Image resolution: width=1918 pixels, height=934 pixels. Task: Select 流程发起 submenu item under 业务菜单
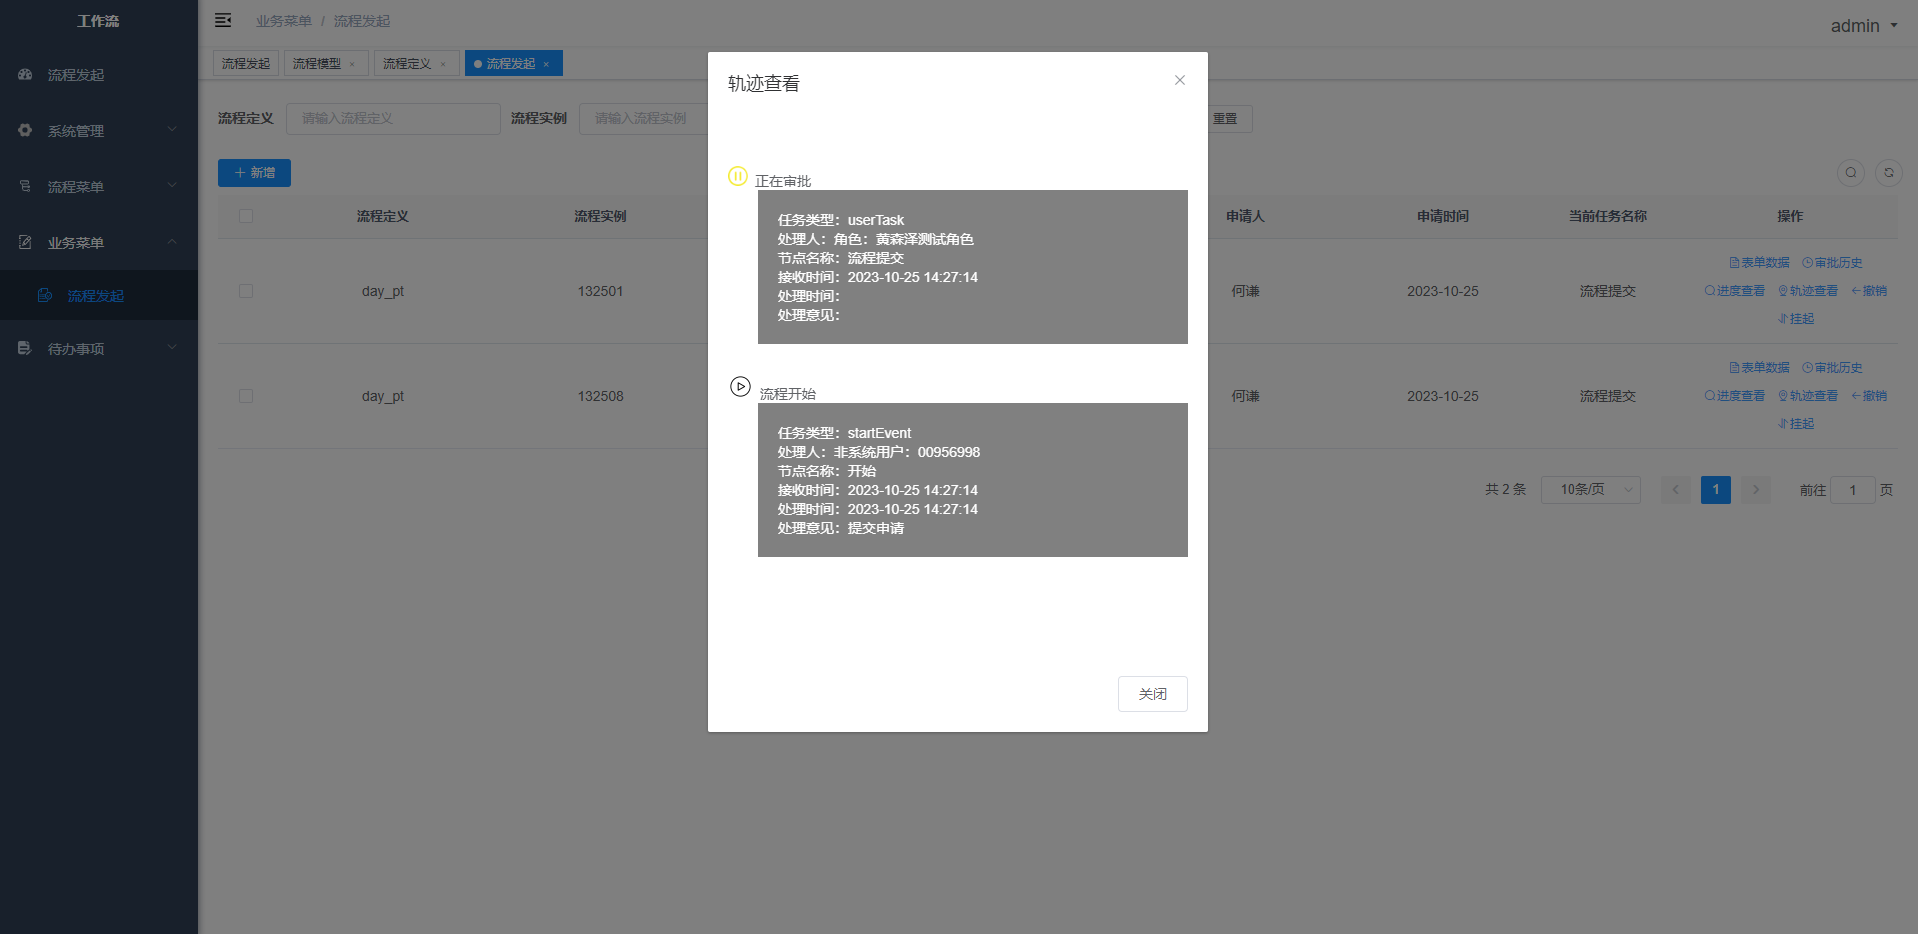coord(99,296)
